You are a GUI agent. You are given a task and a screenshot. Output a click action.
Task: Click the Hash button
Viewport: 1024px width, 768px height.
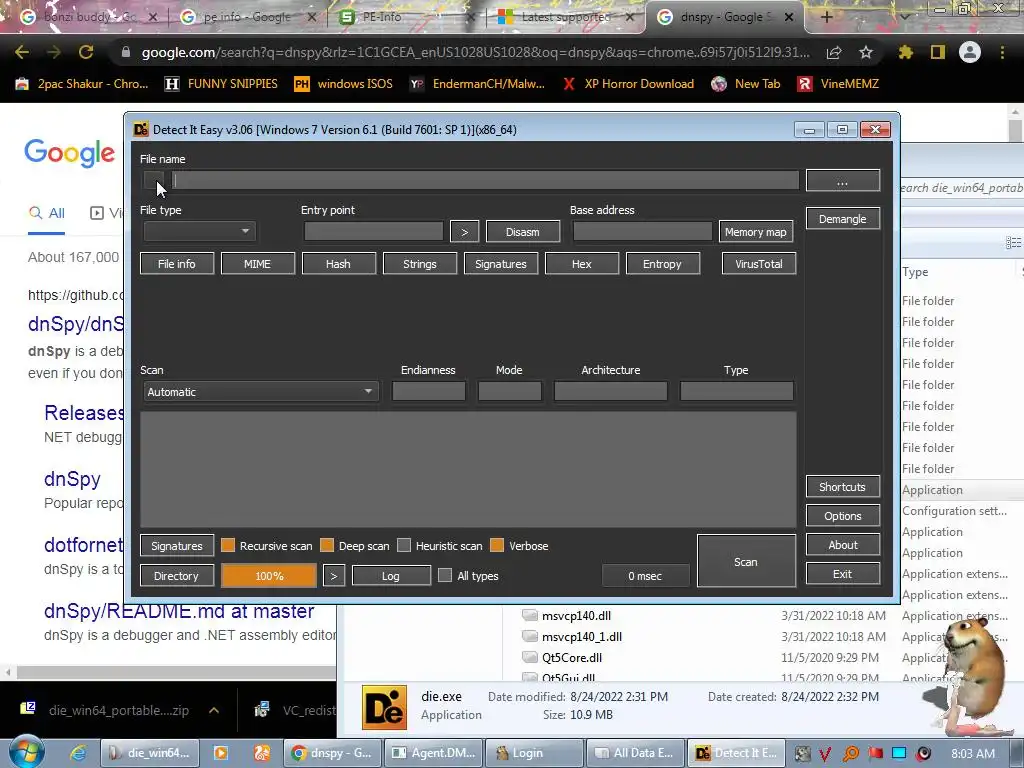coord(338,264)
